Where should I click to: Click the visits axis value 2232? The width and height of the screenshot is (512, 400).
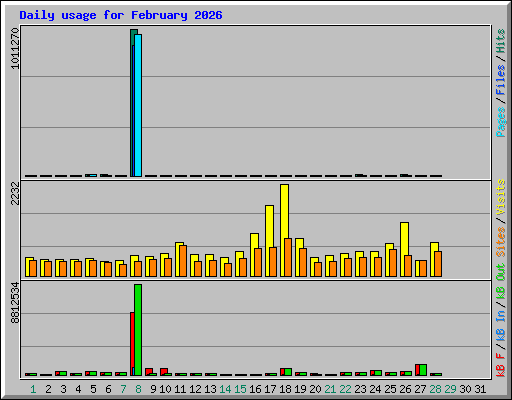pyautogui.click(x=15, y=194)
